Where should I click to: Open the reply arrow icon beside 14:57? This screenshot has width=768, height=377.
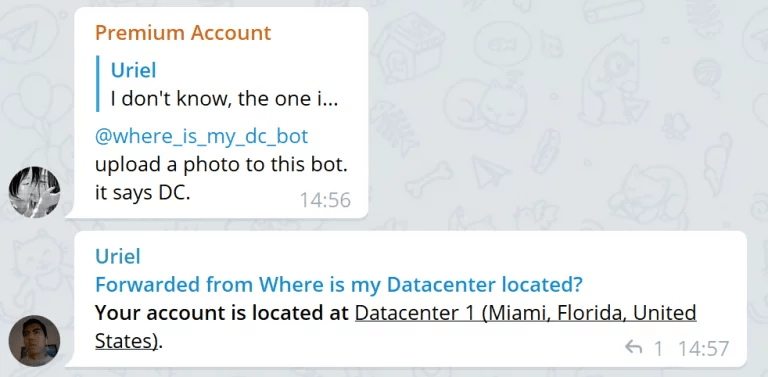point(633,348)
